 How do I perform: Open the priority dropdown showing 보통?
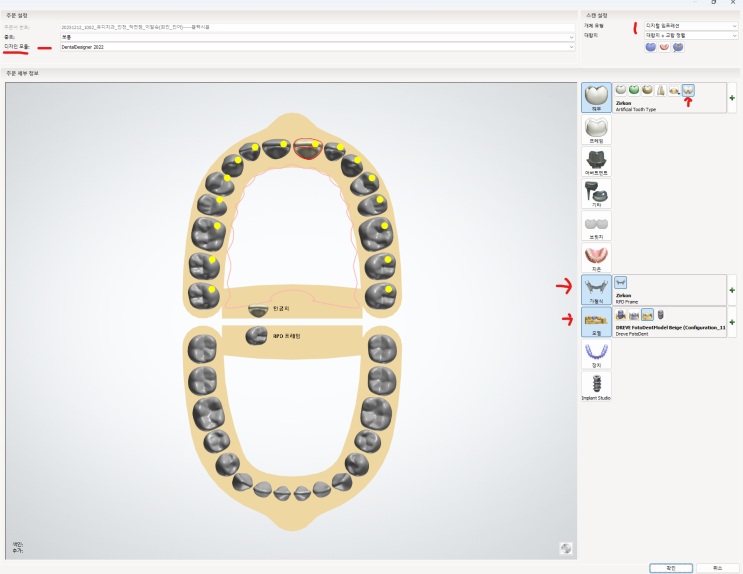[x=317, y=37]
